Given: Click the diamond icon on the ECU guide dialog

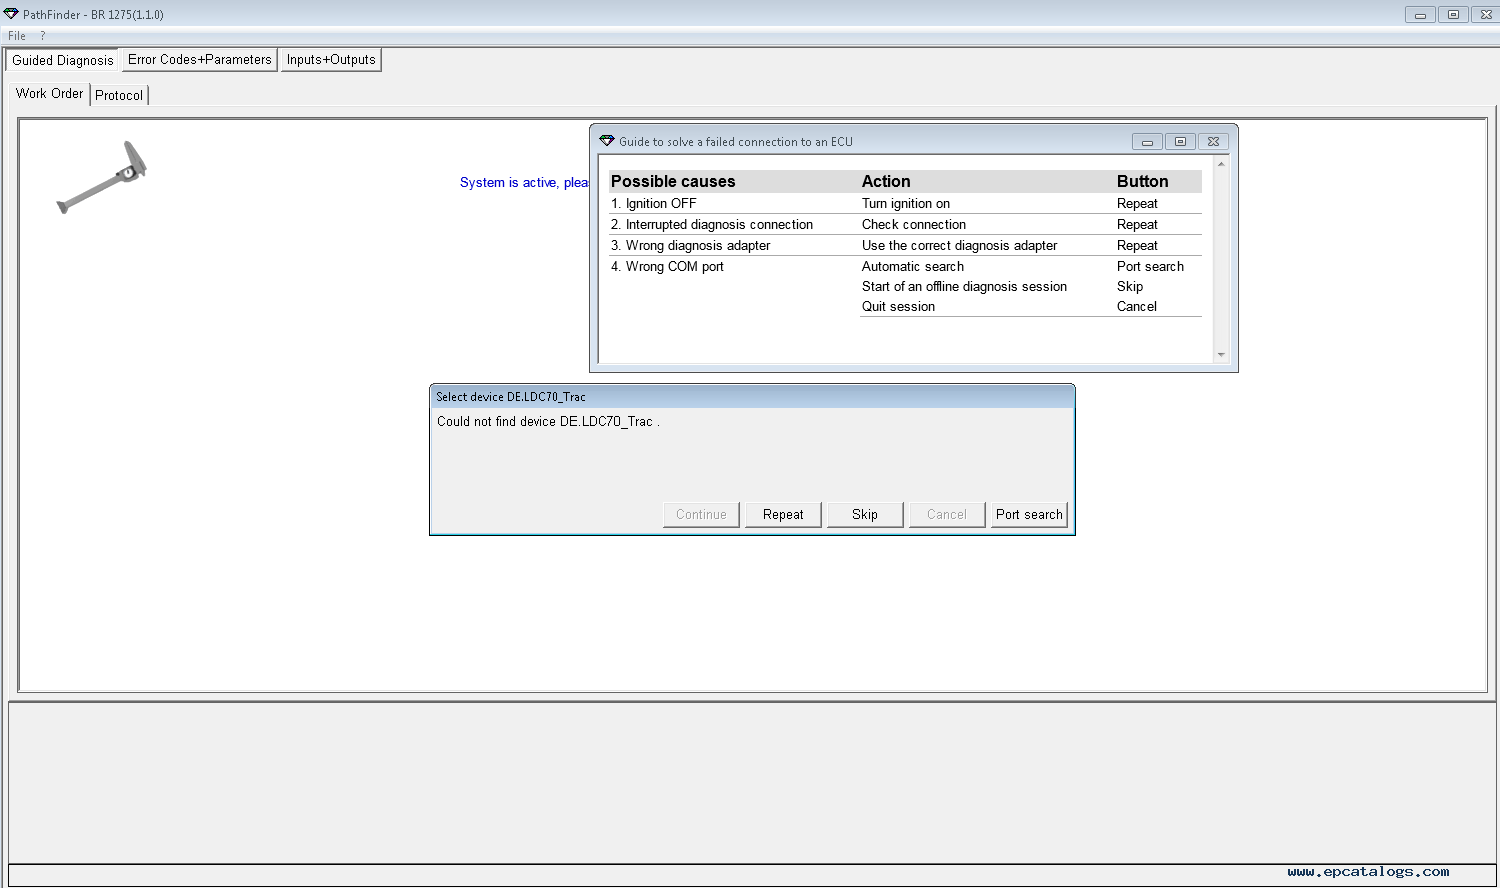Looking at the screenshot, I should pyautogui.click(x=606, y=141).
